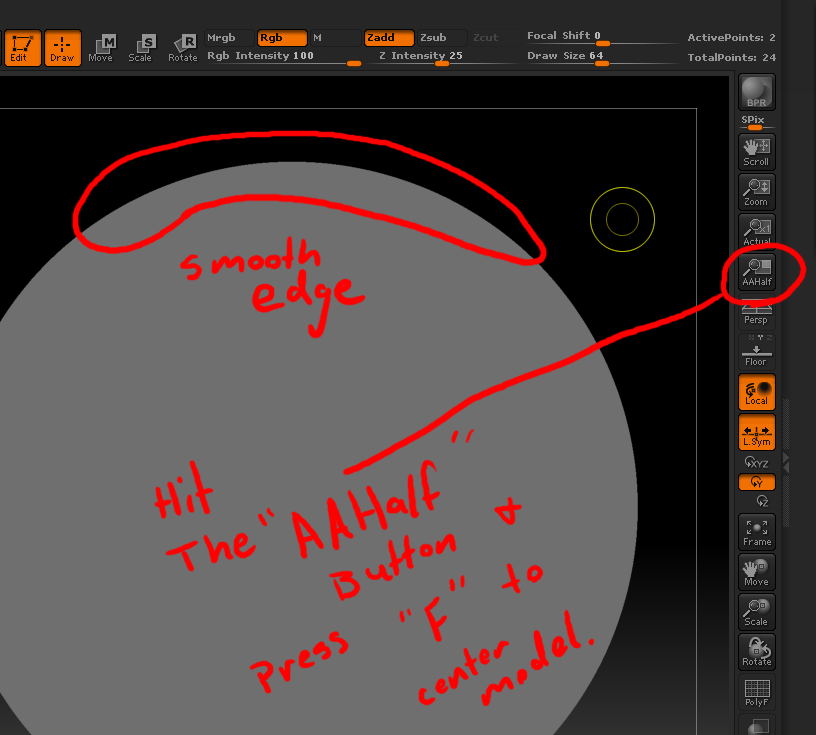Click the Rgb Intensity slider
The image size is (816, 735).
click(x=284, y=57)
